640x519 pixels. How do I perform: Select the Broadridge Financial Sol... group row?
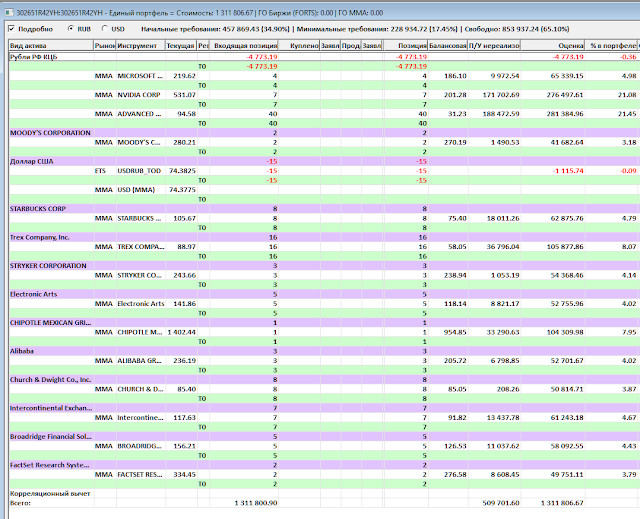point(322,436)
